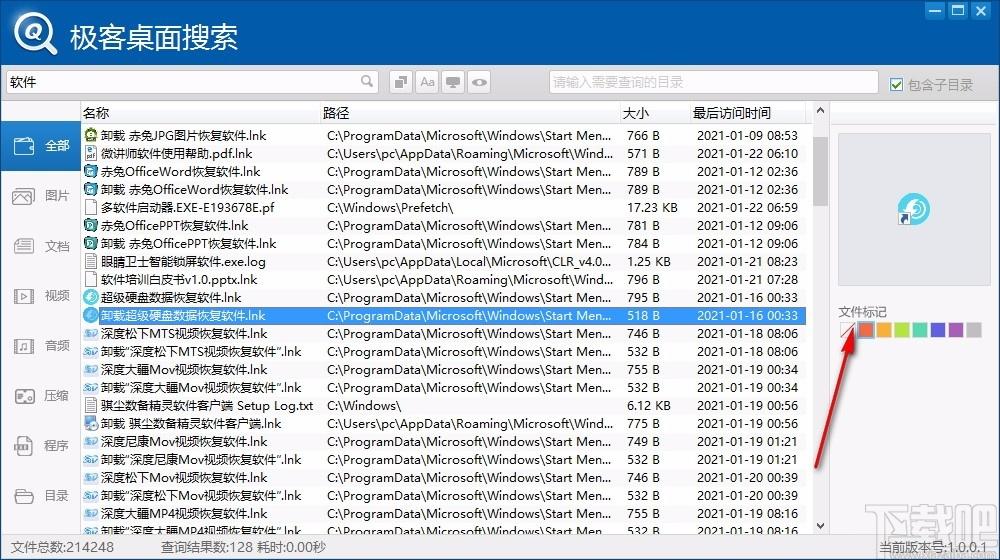Sort by 路径 column header
This screenshot has width=1000, height=560.
(470, 113)
